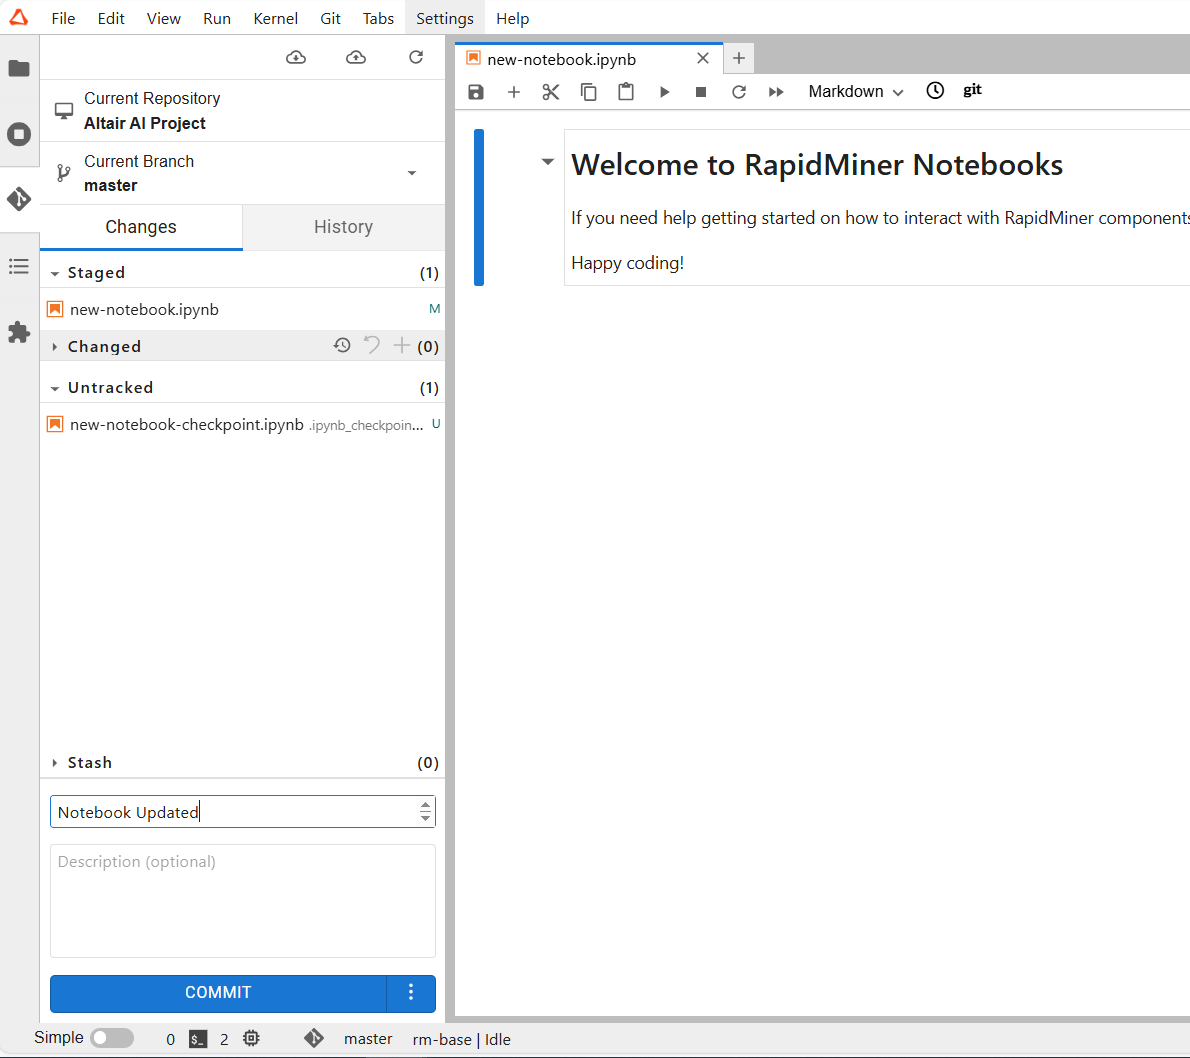Push committed changes cloud upload icon

[x=356, y=58]
